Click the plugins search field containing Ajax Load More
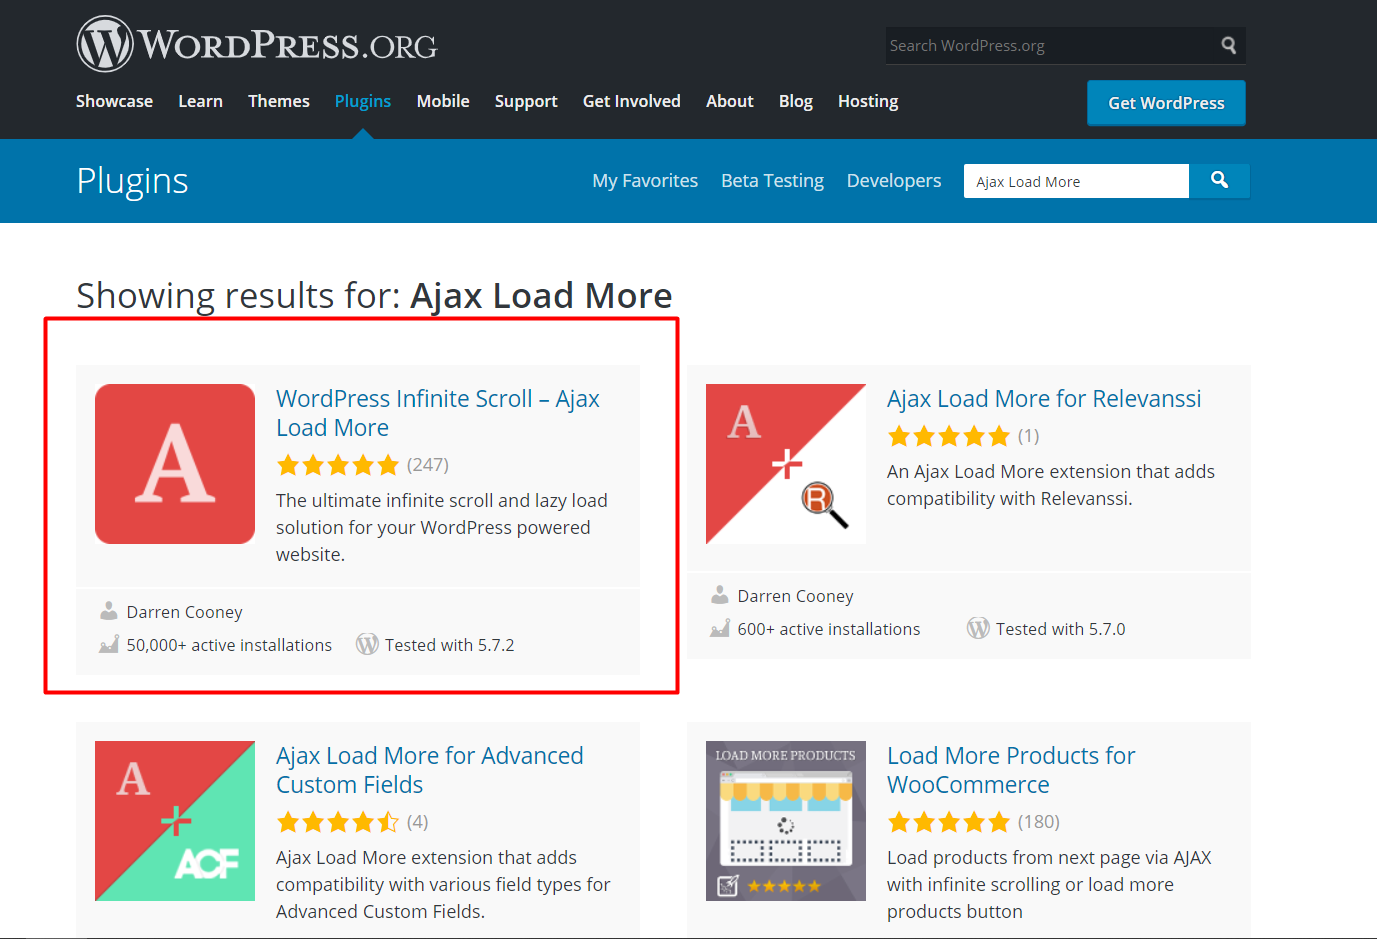 [1076, 181]
